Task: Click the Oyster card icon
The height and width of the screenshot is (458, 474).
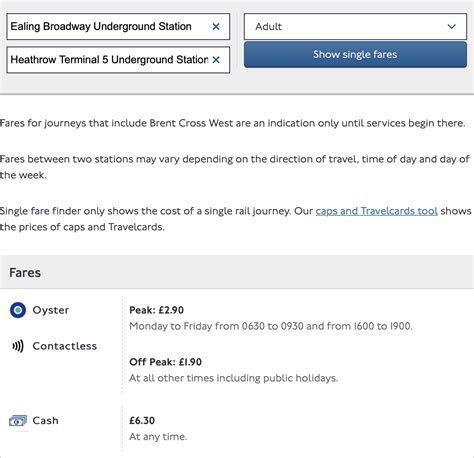Action: tap(18, 310)
